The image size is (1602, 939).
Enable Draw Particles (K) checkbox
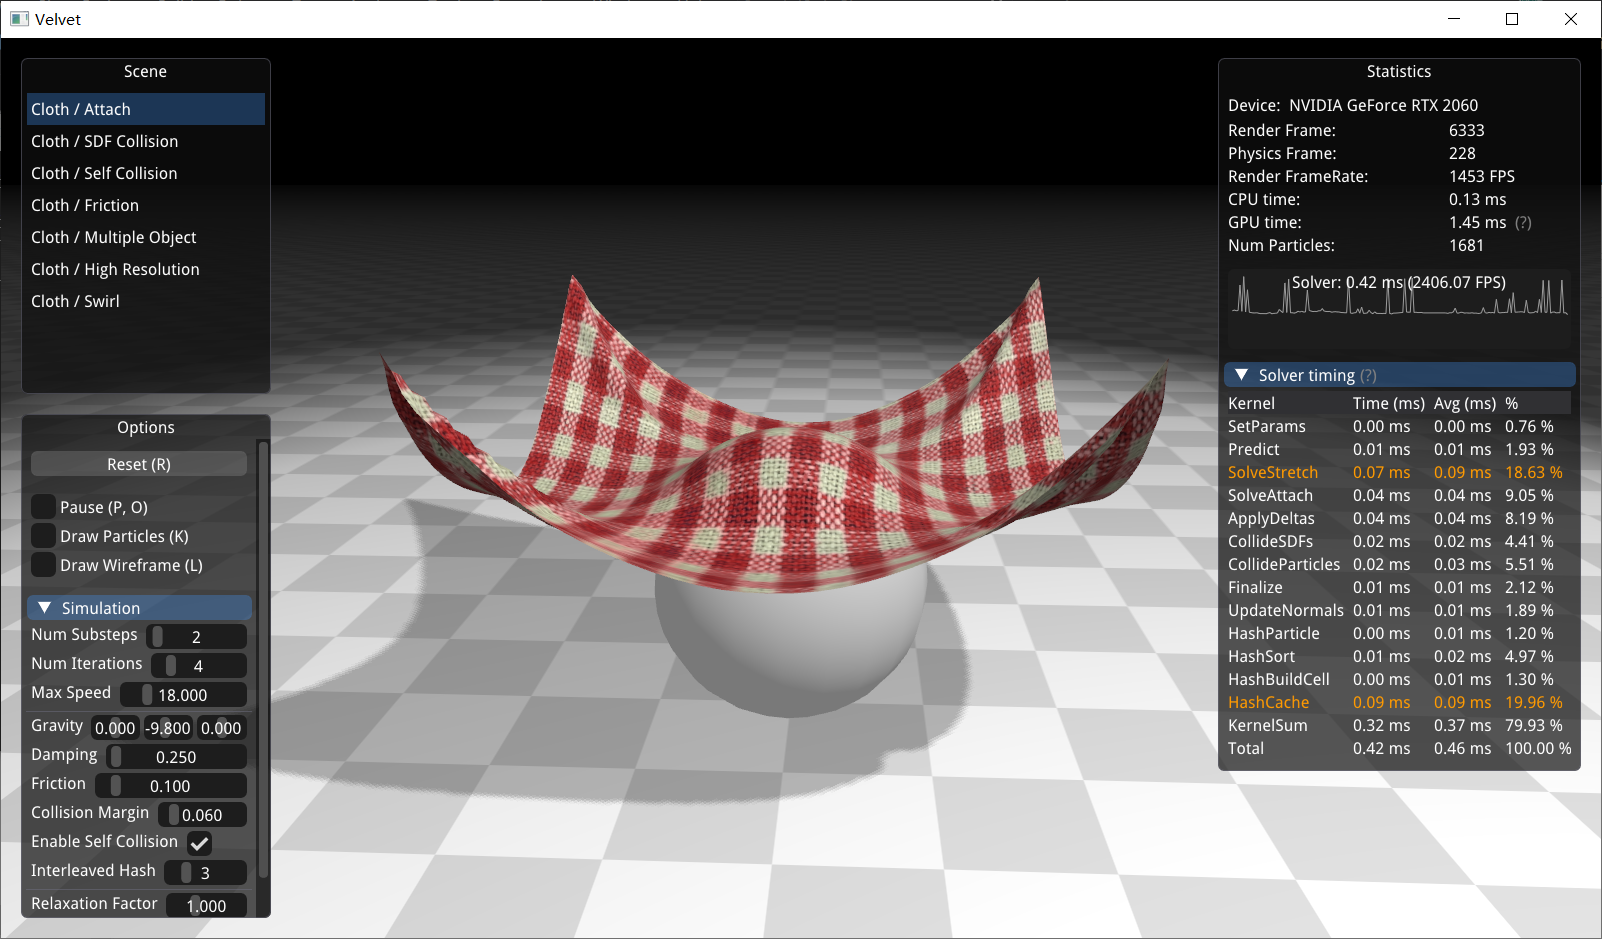click(43, 536)
